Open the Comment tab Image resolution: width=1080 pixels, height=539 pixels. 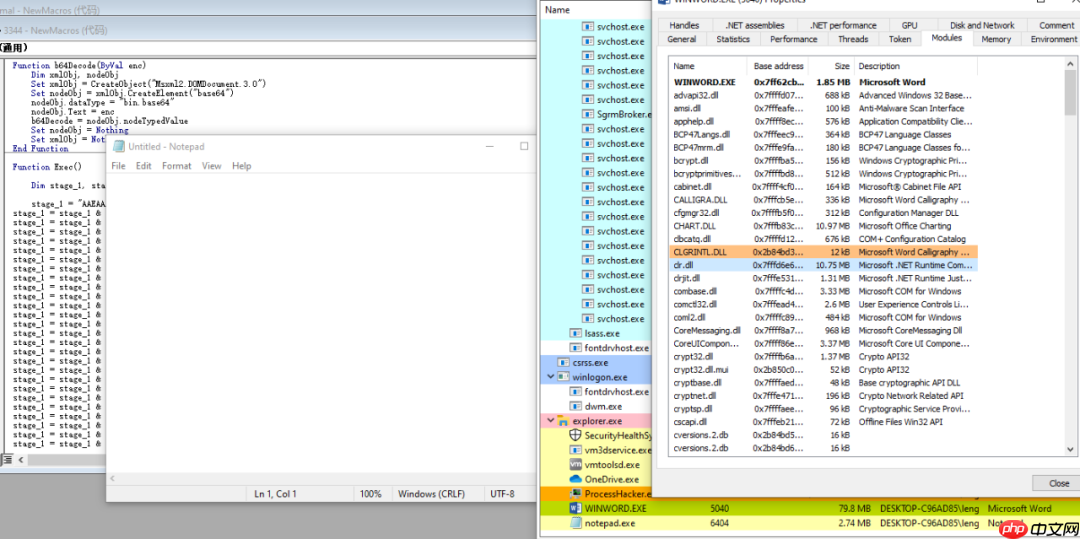(x=1056, y=25)
